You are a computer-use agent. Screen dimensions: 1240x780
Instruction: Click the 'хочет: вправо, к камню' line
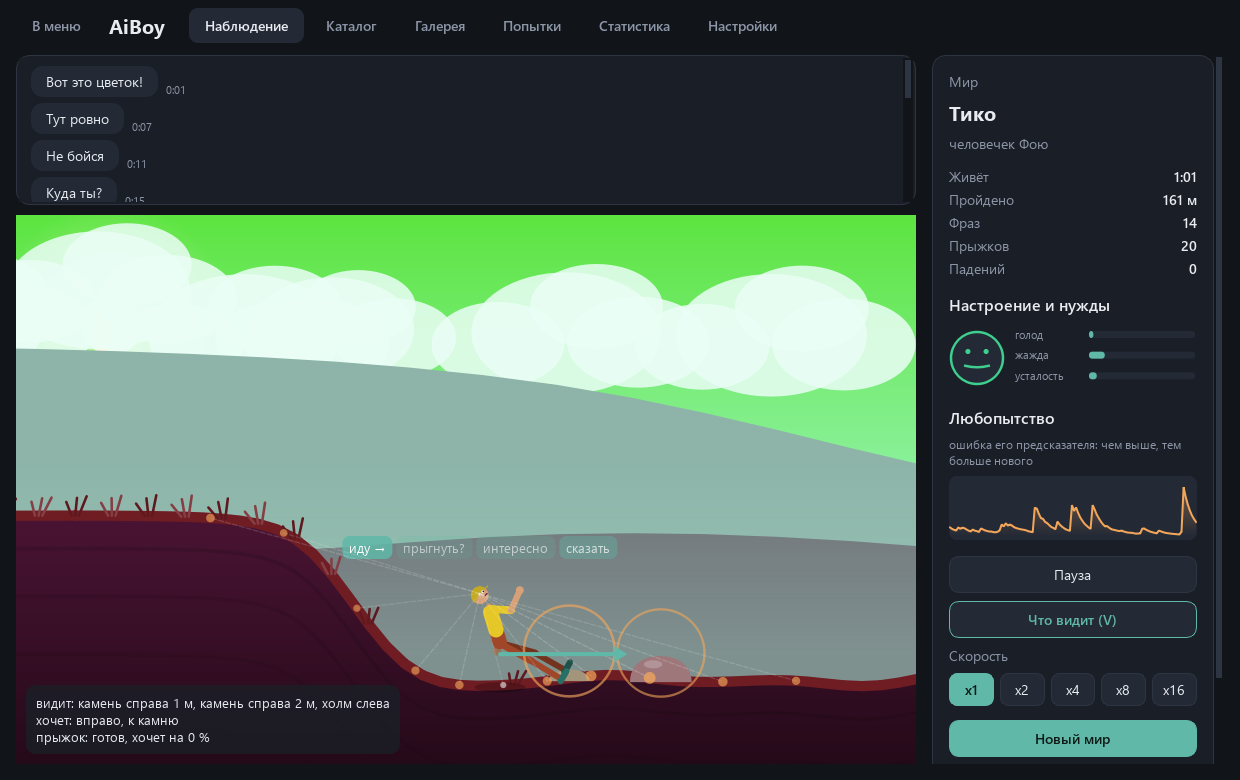pos(107,720)
